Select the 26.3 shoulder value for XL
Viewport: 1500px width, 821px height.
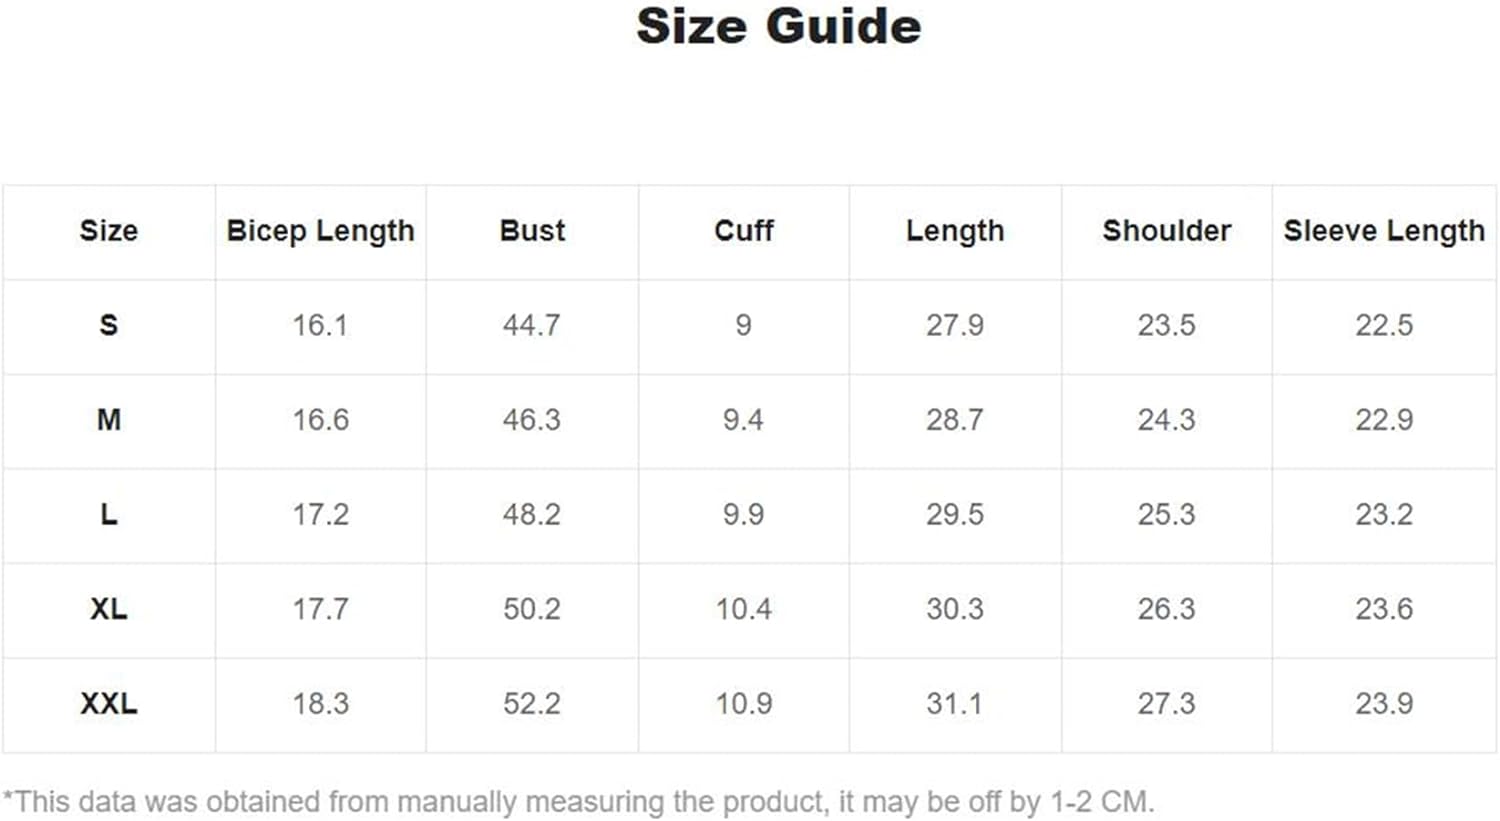(x=1166, y=609)
